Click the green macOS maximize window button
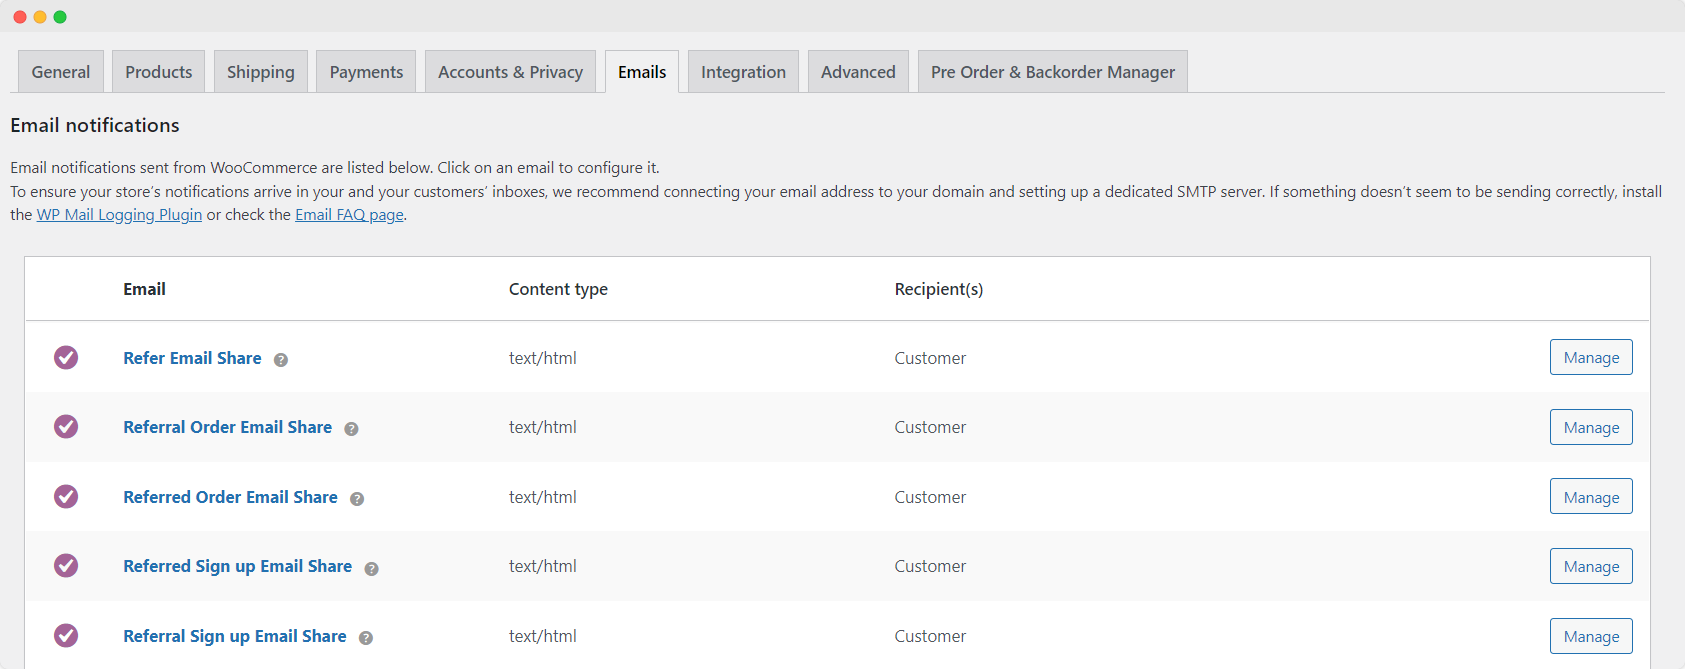 click(x=60, y=17)
